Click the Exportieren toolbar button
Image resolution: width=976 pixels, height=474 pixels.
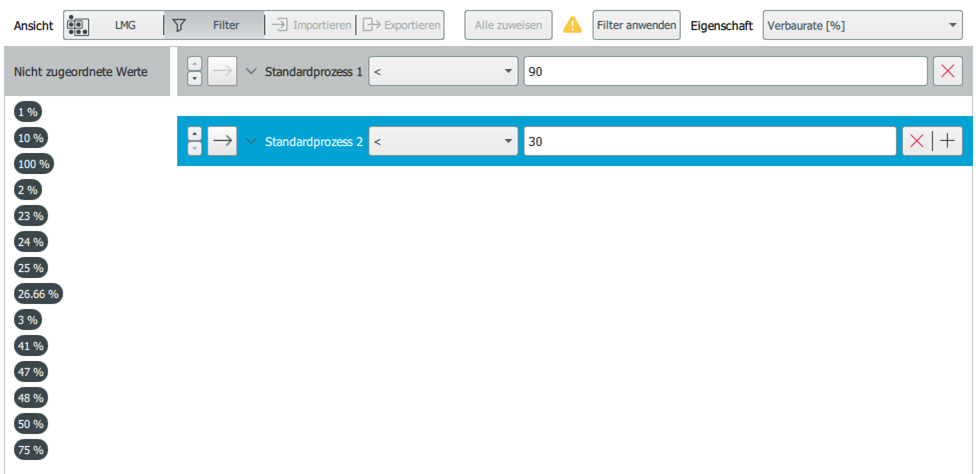tap(402, 25)
